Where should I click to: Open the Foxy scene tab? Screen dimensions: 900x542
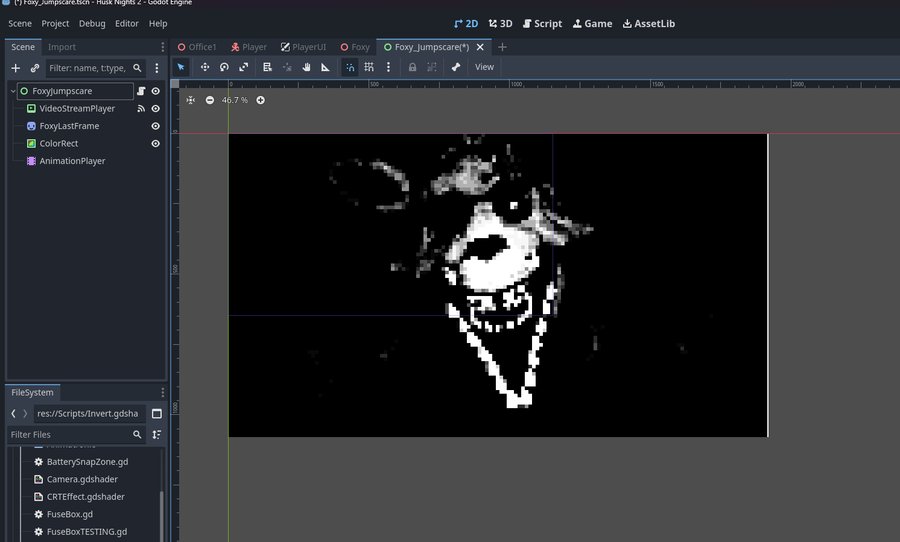(355, 47)
